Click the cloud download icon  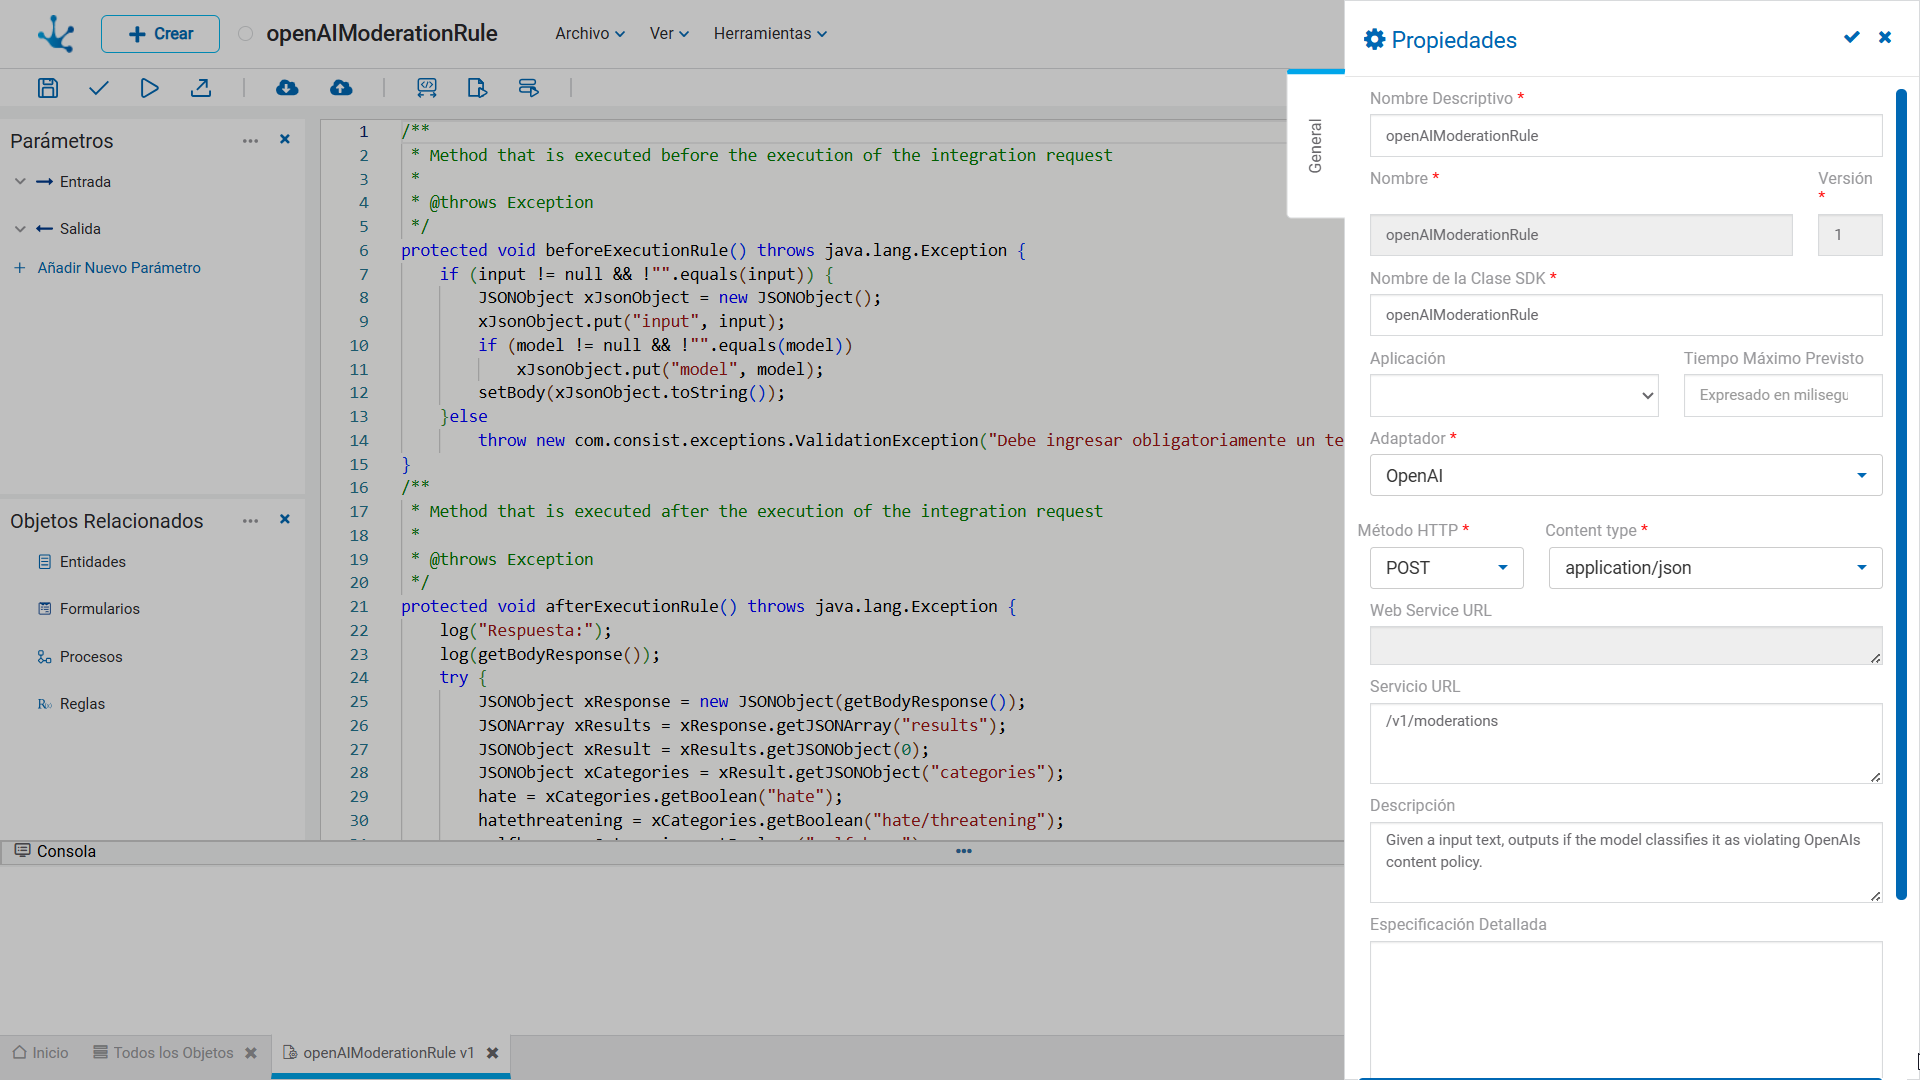(287, 88)
